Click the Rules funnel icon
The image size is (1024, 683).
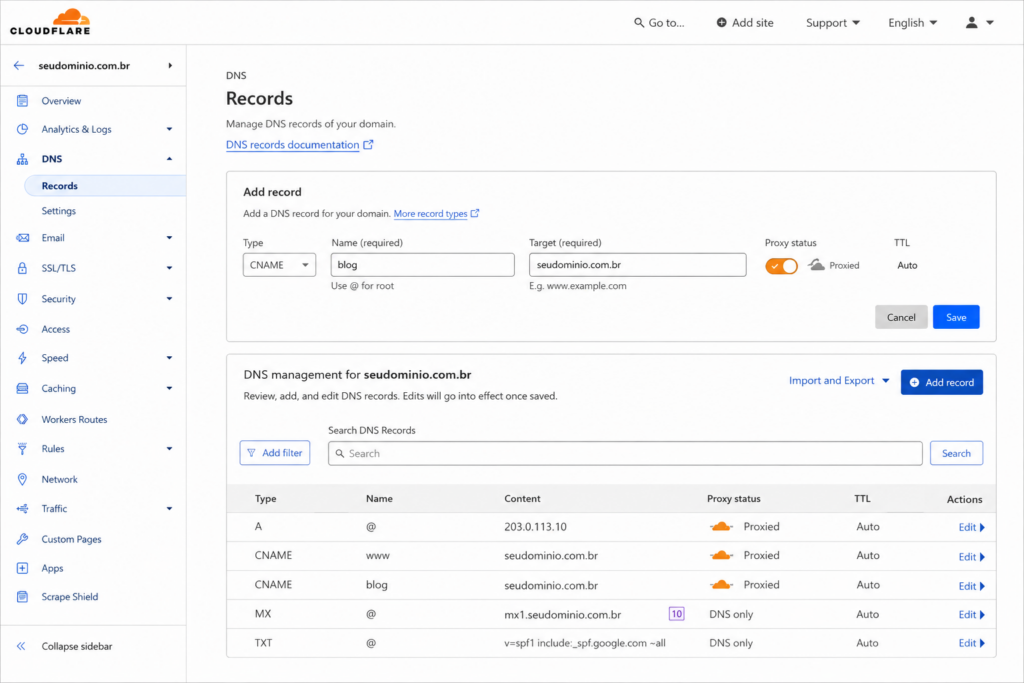point(22,449)
